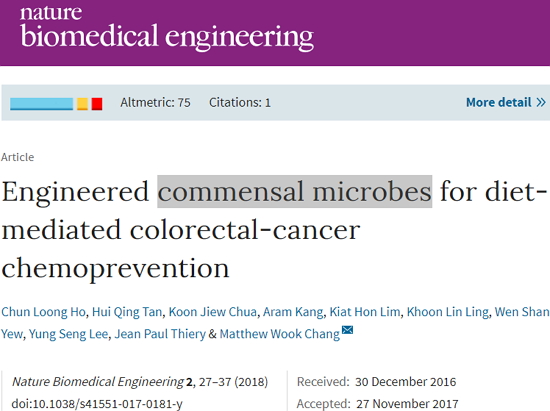Screen dimensions: 550x411
Task: Click corresponding author Matthew Wook Chang
Action: tap(280, 334)
